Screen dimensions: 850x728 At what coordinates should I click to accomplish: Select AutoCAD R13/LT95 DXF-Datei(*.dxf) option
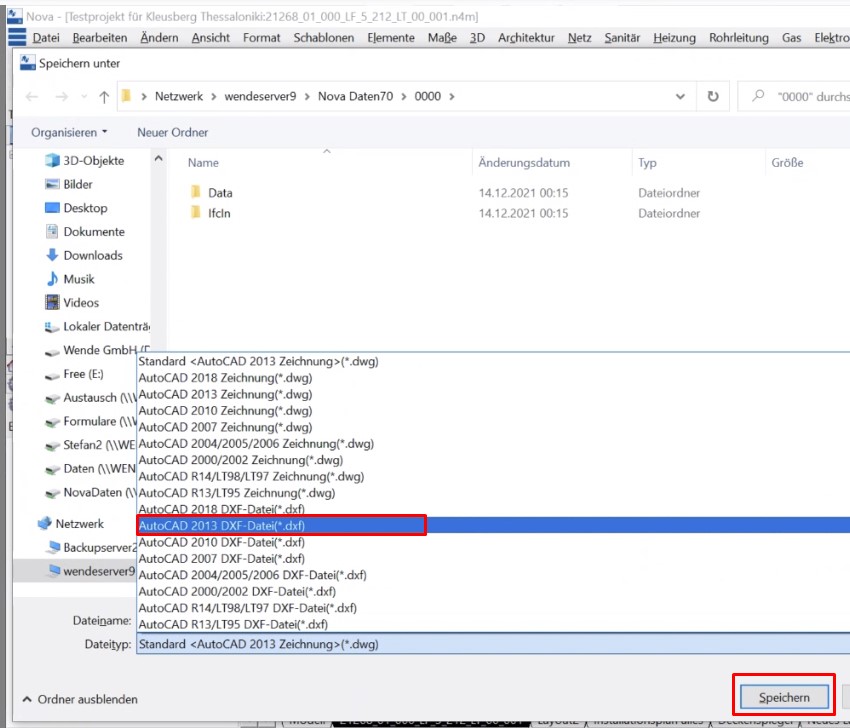493,624
